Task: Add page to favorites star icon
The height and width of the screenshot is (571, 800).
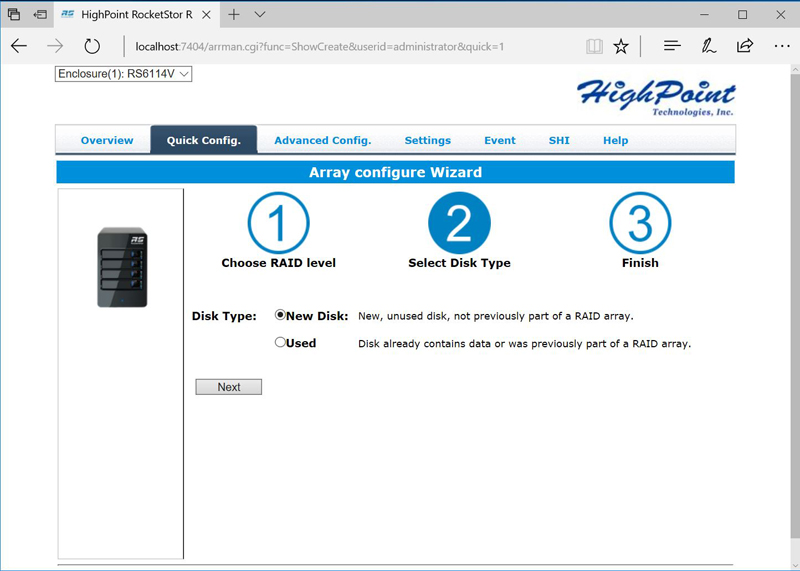Action: pyautogui.click(x=621, y=46)
